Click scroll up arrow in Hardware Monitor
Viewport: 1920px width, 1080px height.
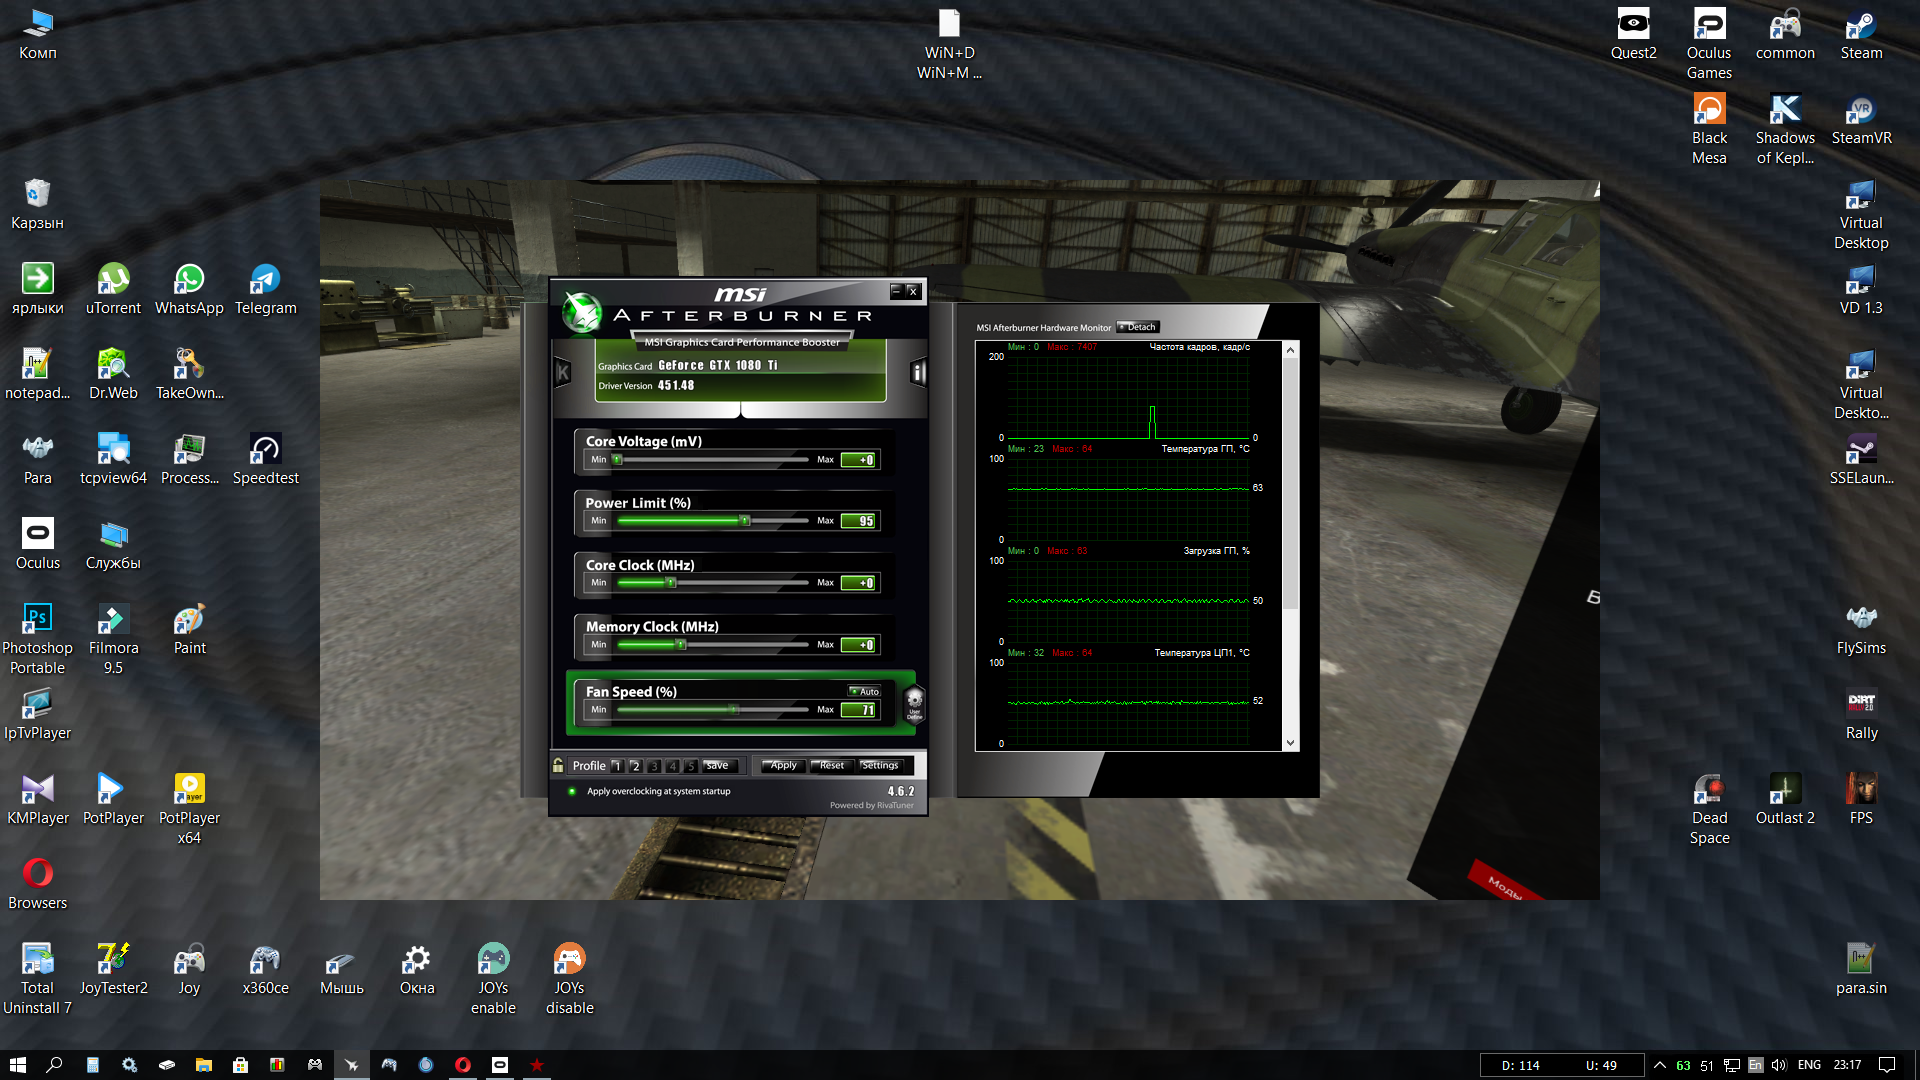[1290, 350]
